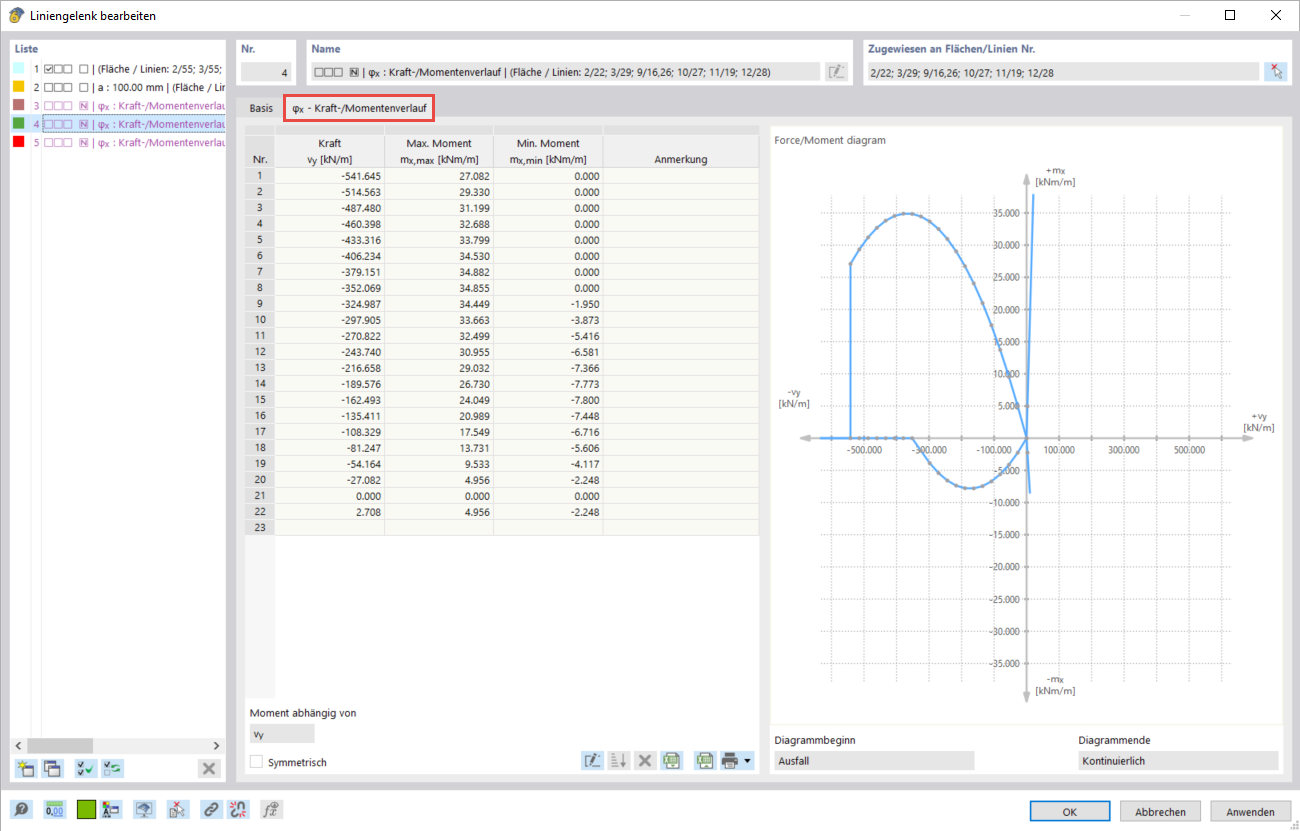This screenshot has width=1300, height=831.
Task: Open the units and decimals 0,00 icon
Action: (54, 810)
